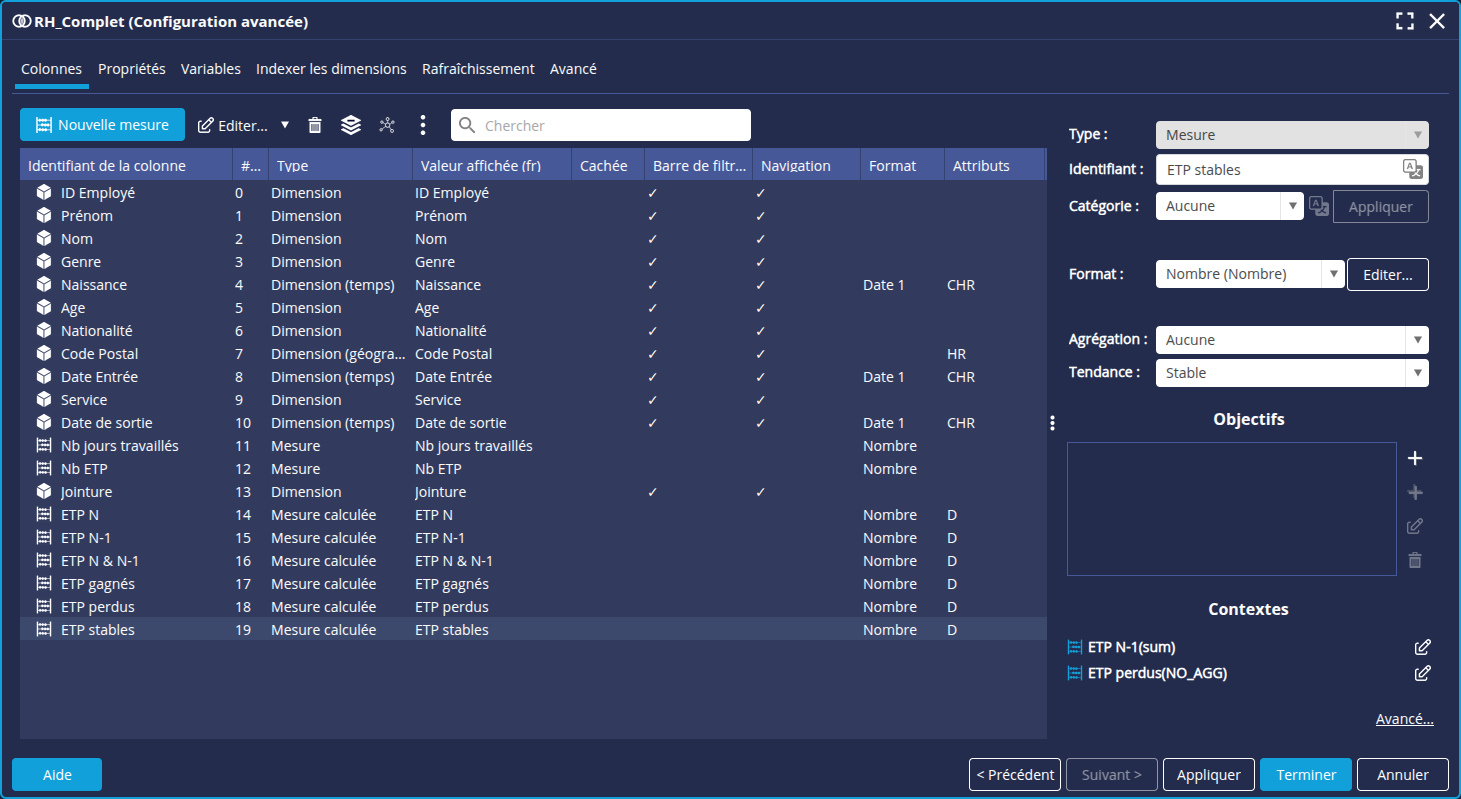Image resolution: width=1461 pixels, height=799 pixels.
Task: Open the Agrégation dropdown
Action: [x=1291, y=340]
